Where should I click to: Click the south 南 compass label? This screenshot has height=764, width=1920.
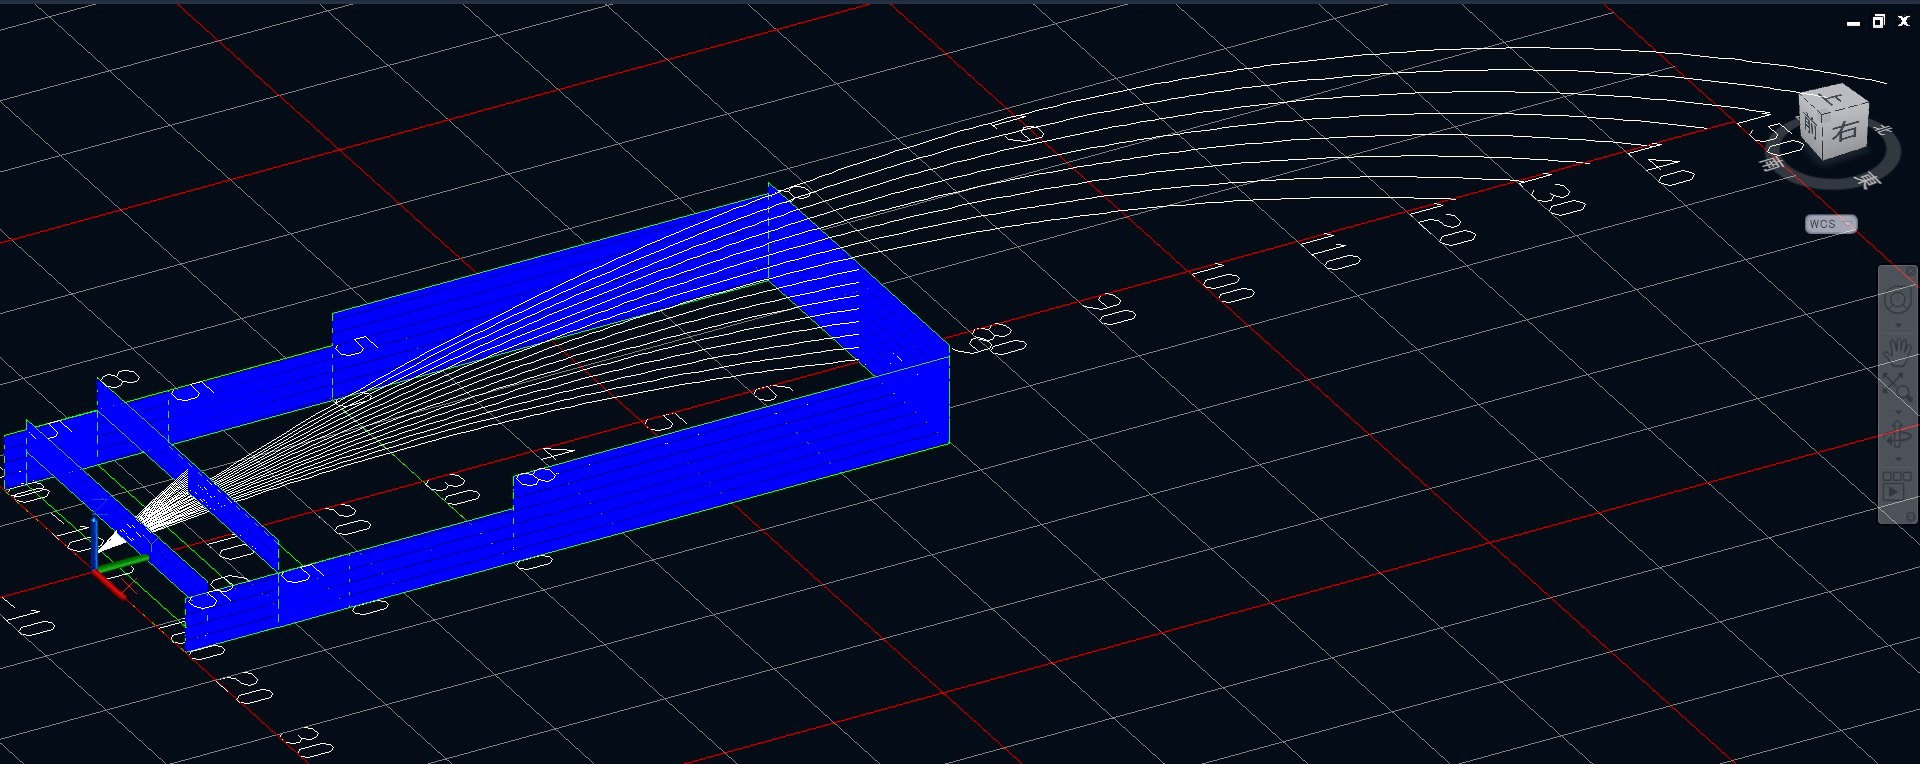tap(1771, 161)
